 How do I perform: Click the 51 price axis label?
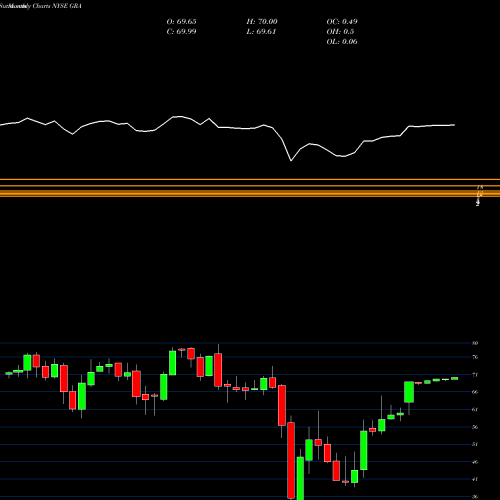(475, 444)
